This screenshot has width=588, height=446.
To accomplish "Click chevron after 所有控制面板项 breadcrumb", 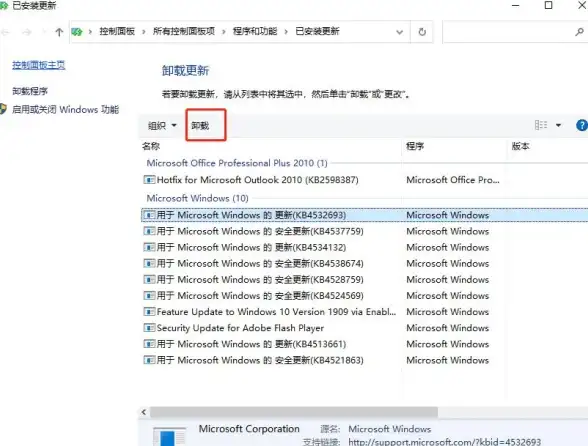I will pyautogui.click(x=224, y=32).
